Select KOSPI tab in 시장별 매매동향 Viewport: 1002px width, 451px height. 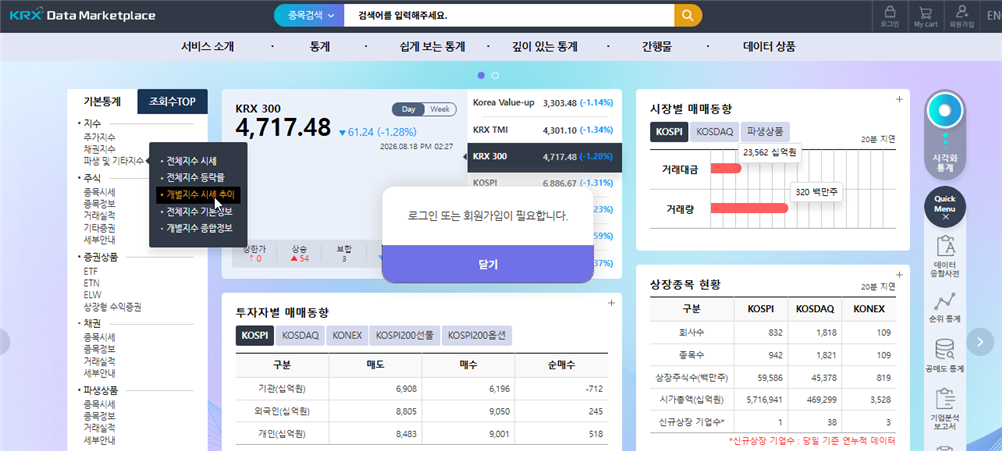coord(669,132)
